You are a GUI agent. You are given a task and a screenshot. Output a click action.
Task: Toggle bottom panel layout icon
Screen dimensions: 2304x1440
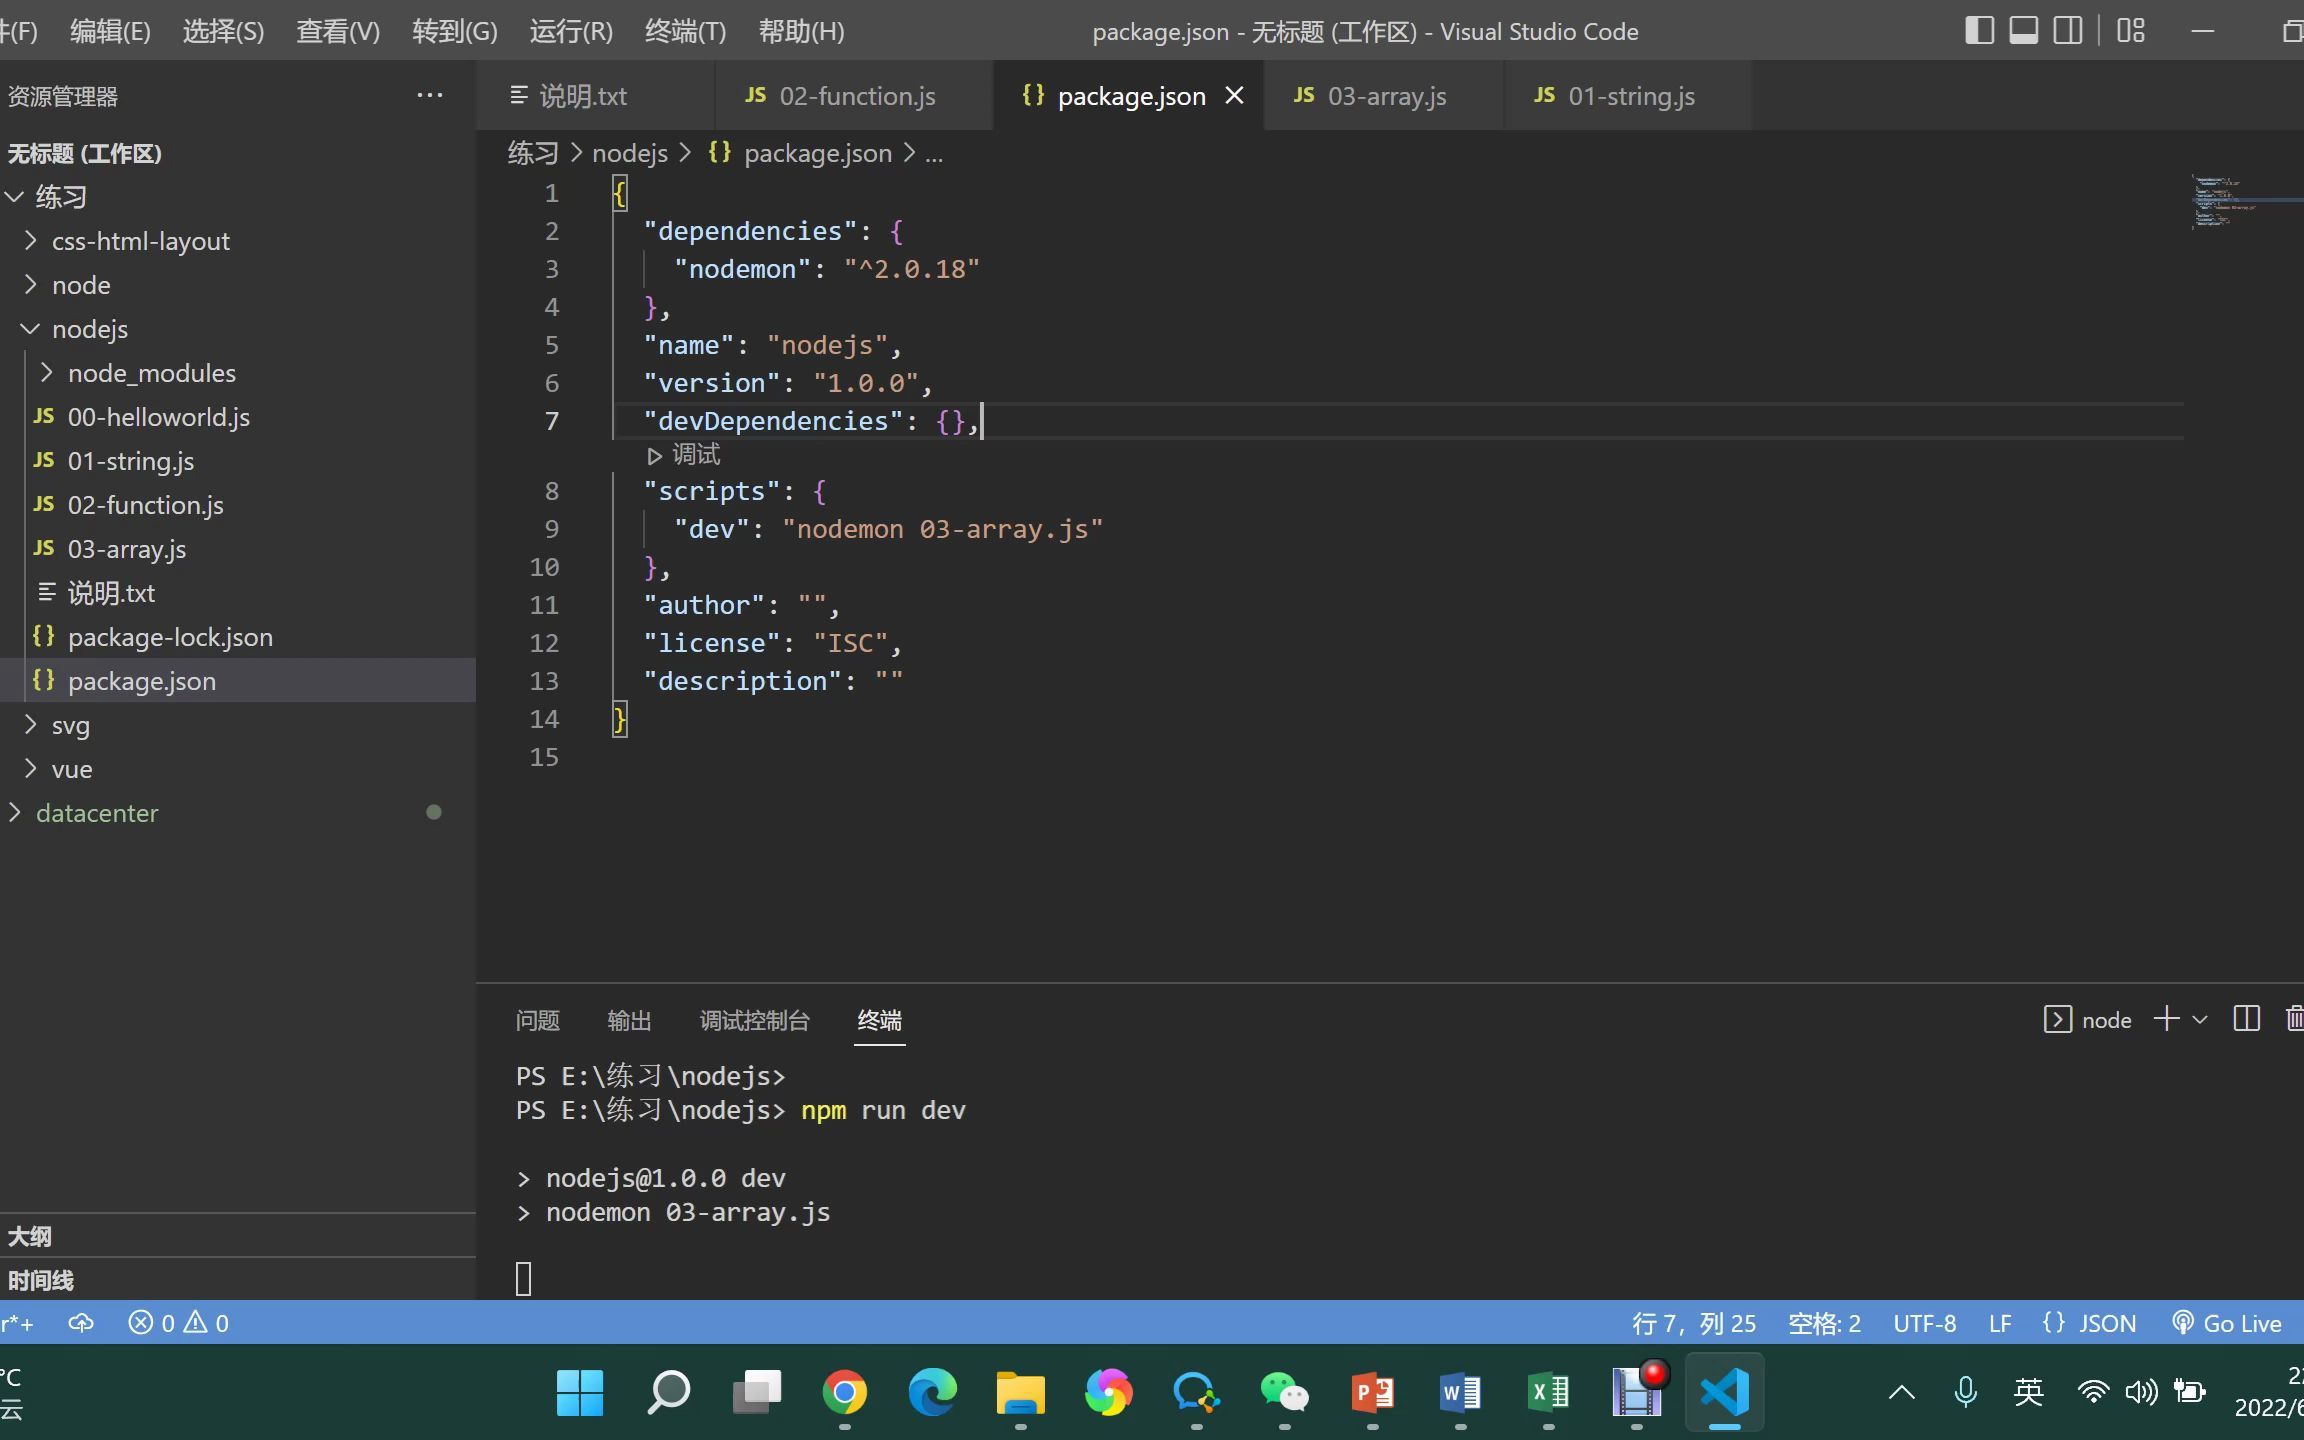(2024, 31)
